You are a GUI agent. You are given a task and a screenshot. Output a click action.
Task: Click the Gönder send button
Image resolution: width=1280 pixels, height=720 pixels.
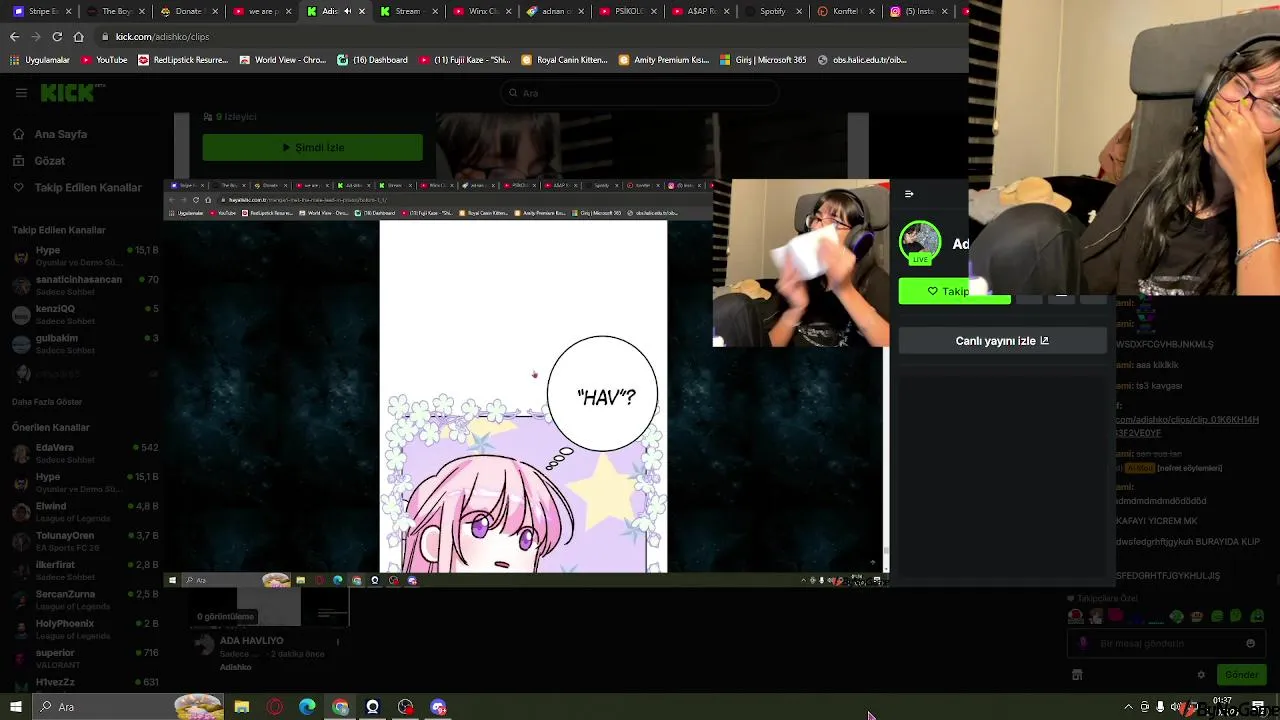tap(1241, 675)
